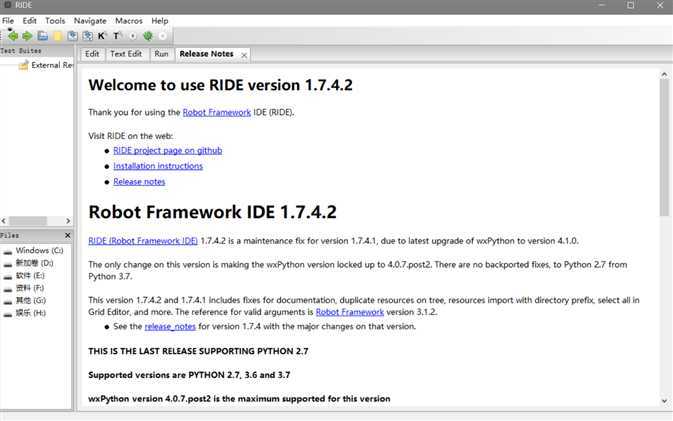Click the drive icon beside (E:)
This screenshot has width=673, height=421.
pyautogui.click(x=8, y=276)
